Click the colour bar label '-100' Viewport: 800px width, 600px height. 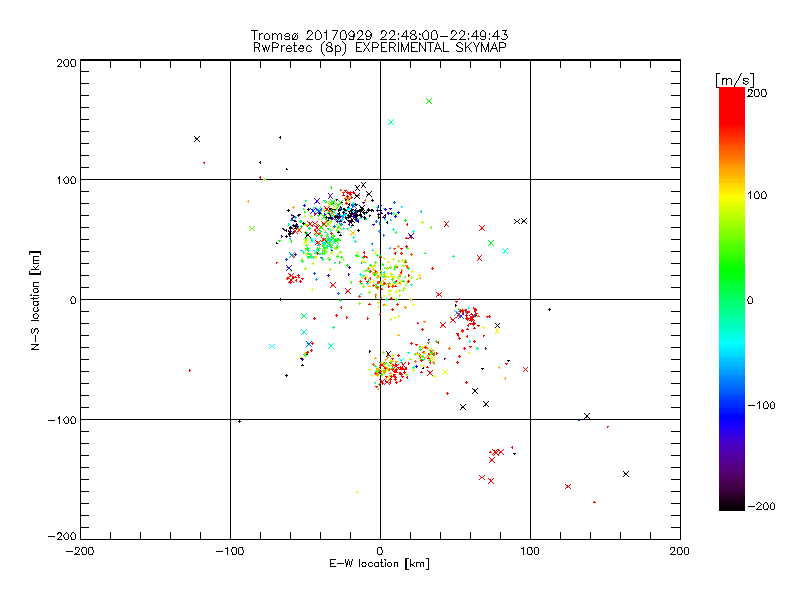761,406
